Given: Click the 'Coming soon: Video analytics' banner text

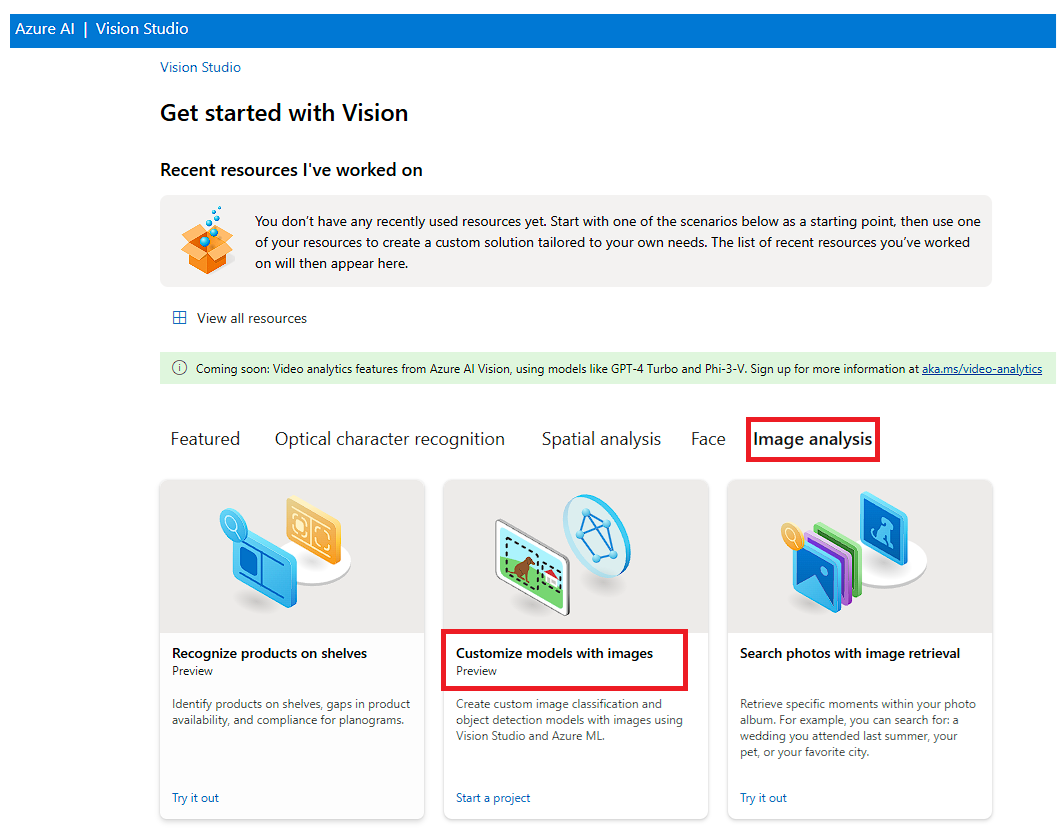Looking at the screenshot, I should point(557,369).
